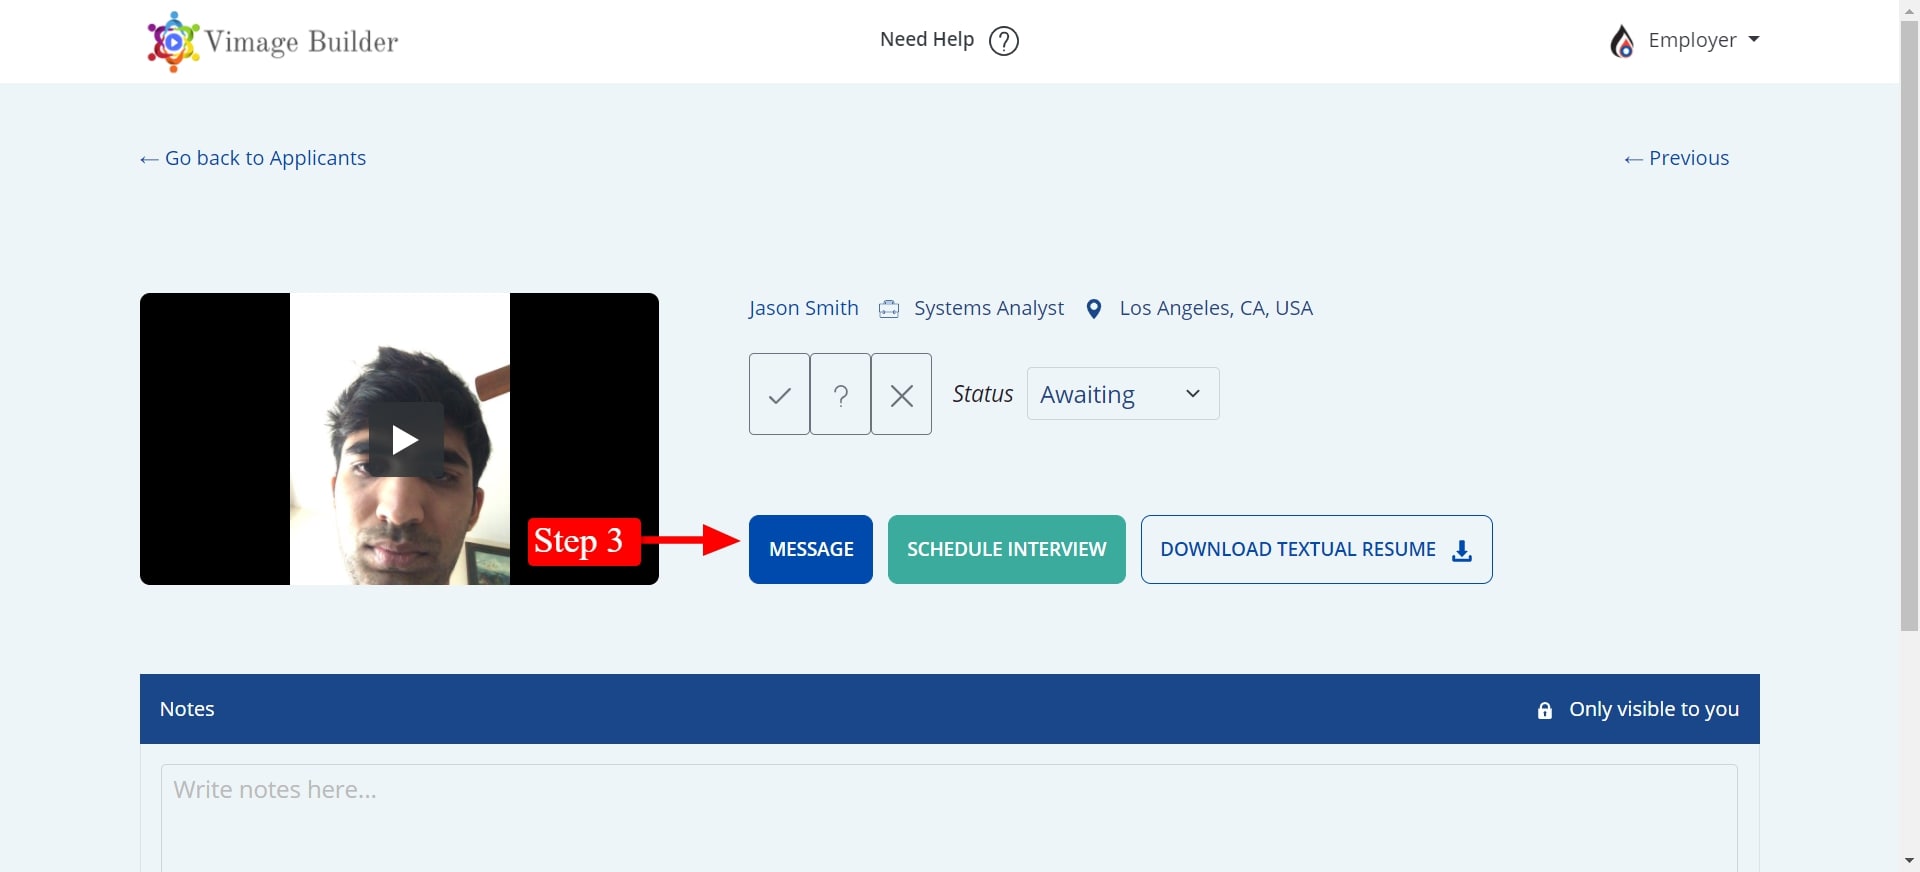1920x872 pixels.
Task: Click the Only visible to you label
Action: pos(1654,709)
